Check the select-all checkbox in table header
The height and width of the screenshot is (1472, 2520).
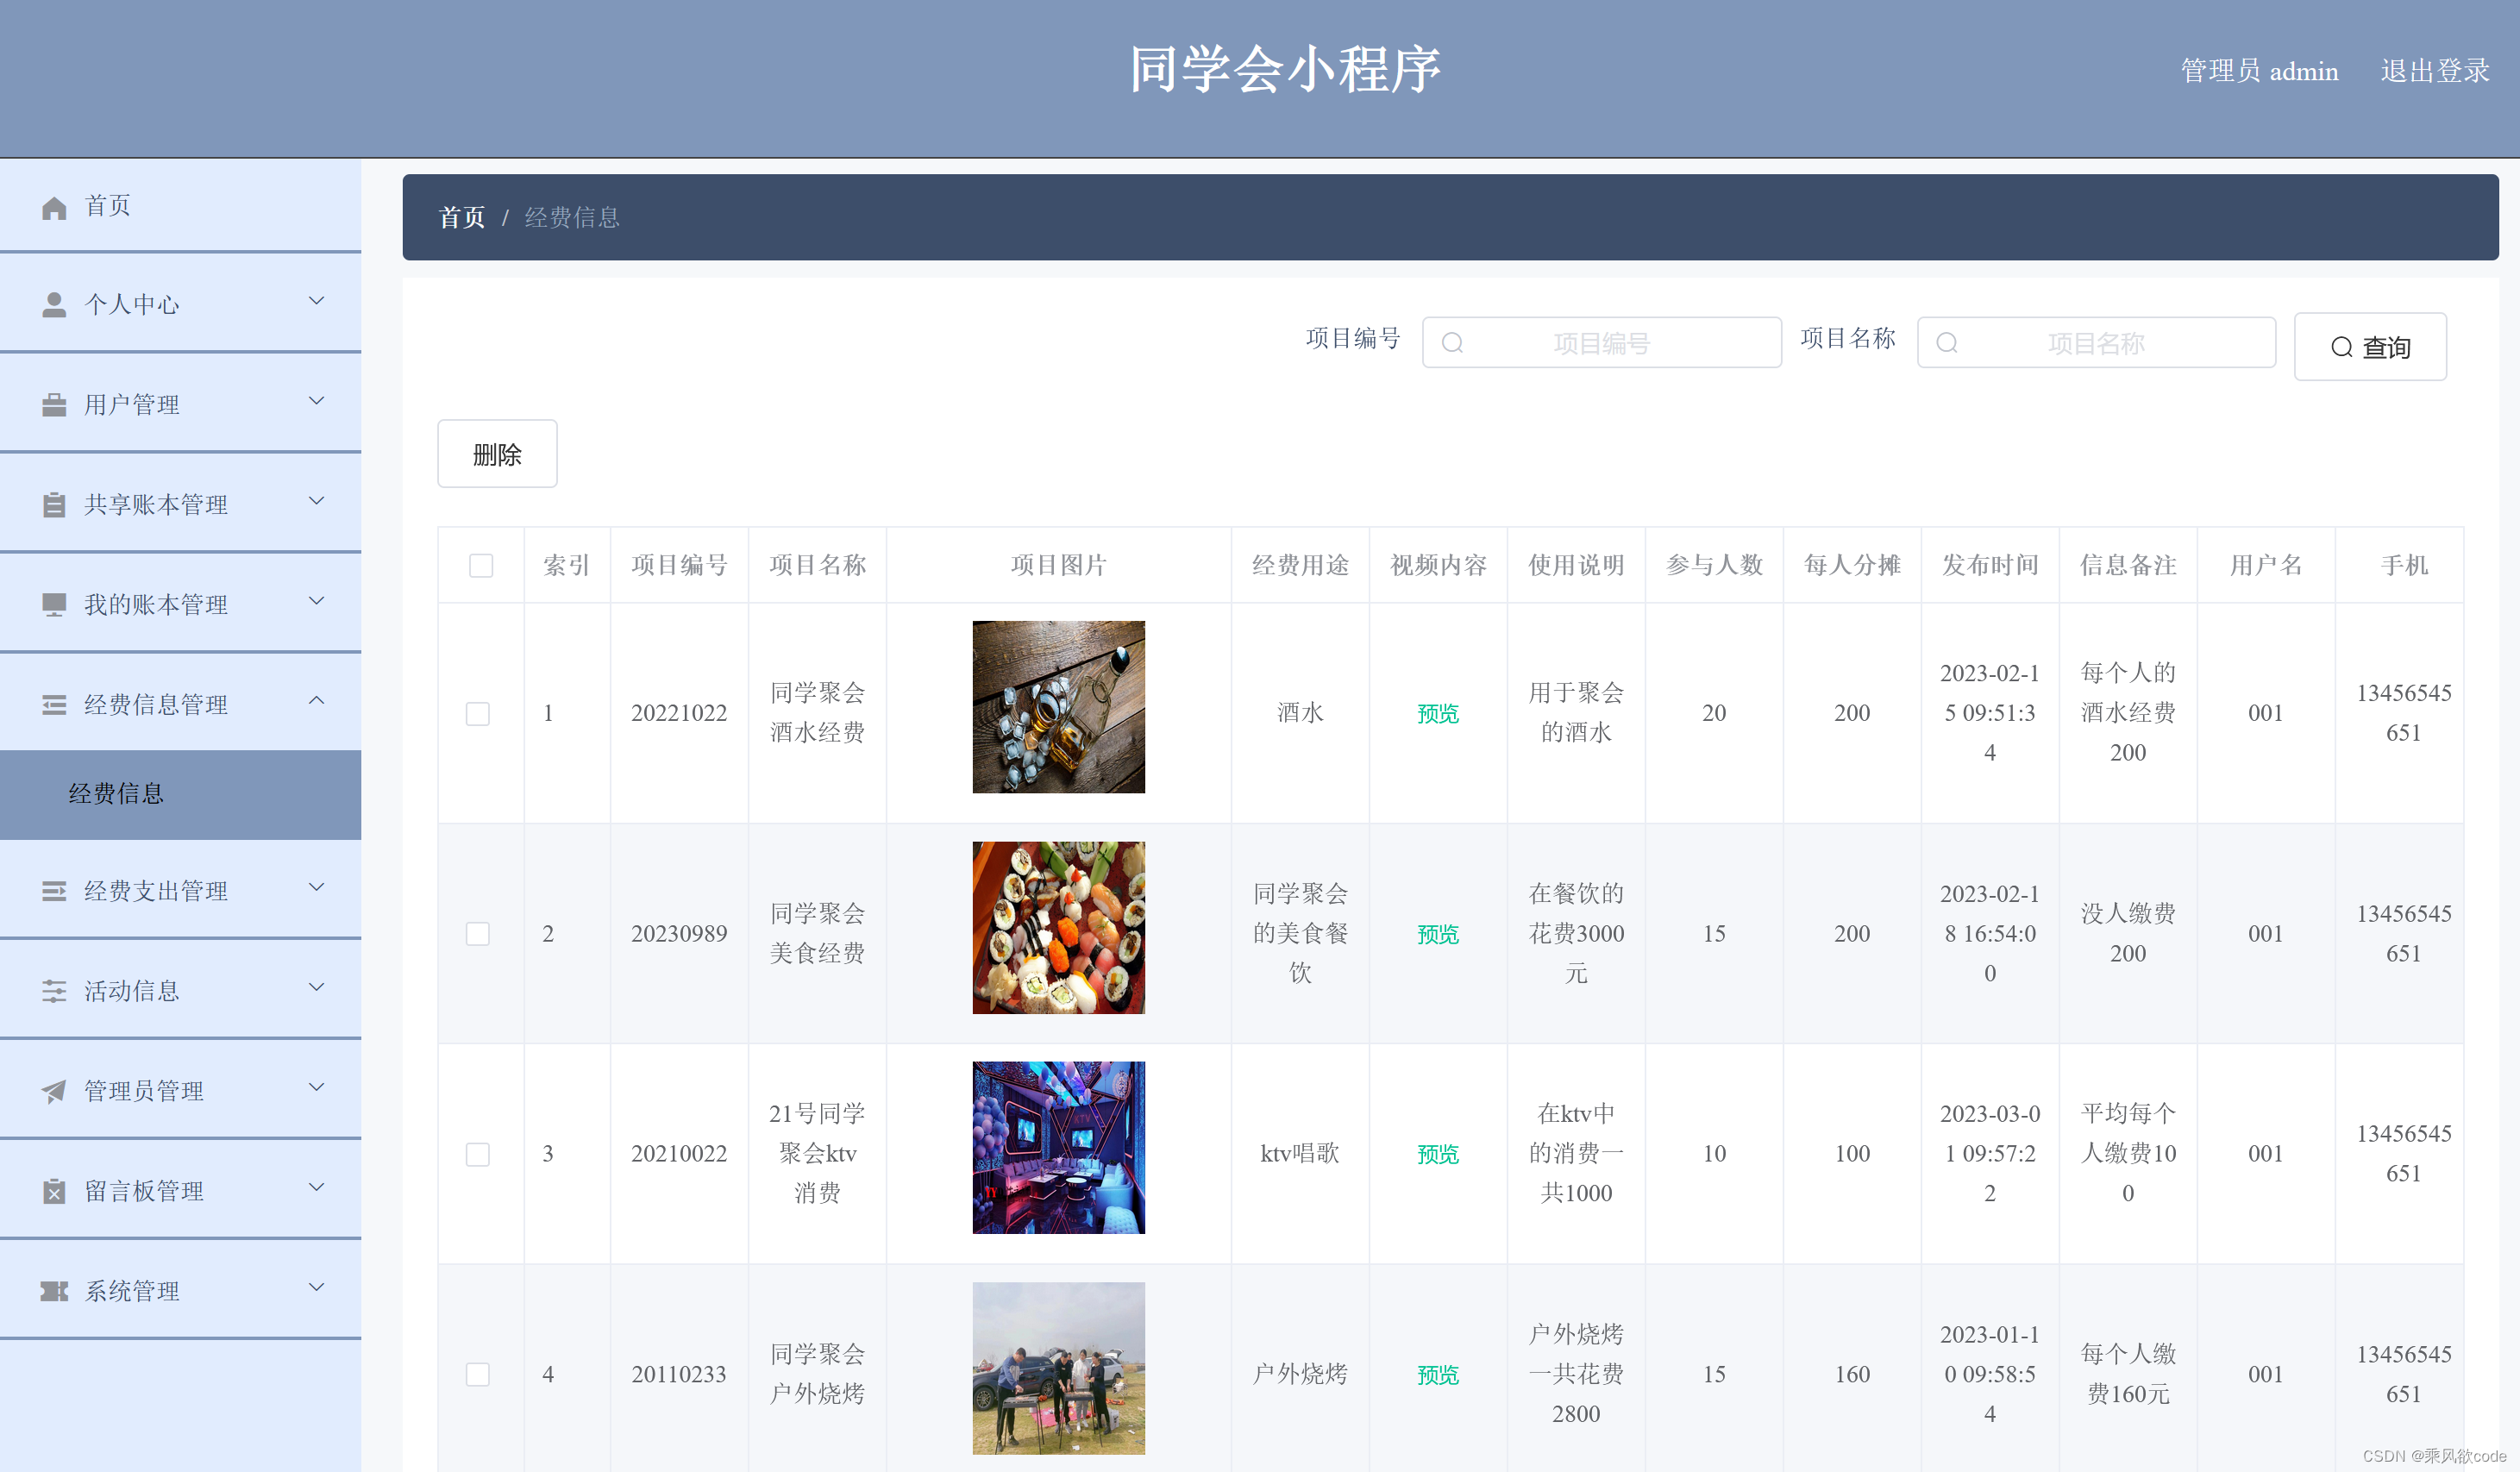[x=481, y=565]
